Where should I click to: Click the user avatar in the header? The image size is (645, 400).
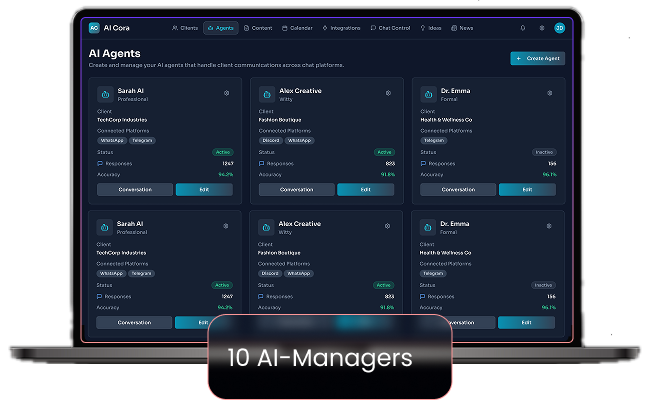pyautogui.click(x=559, y=28)
